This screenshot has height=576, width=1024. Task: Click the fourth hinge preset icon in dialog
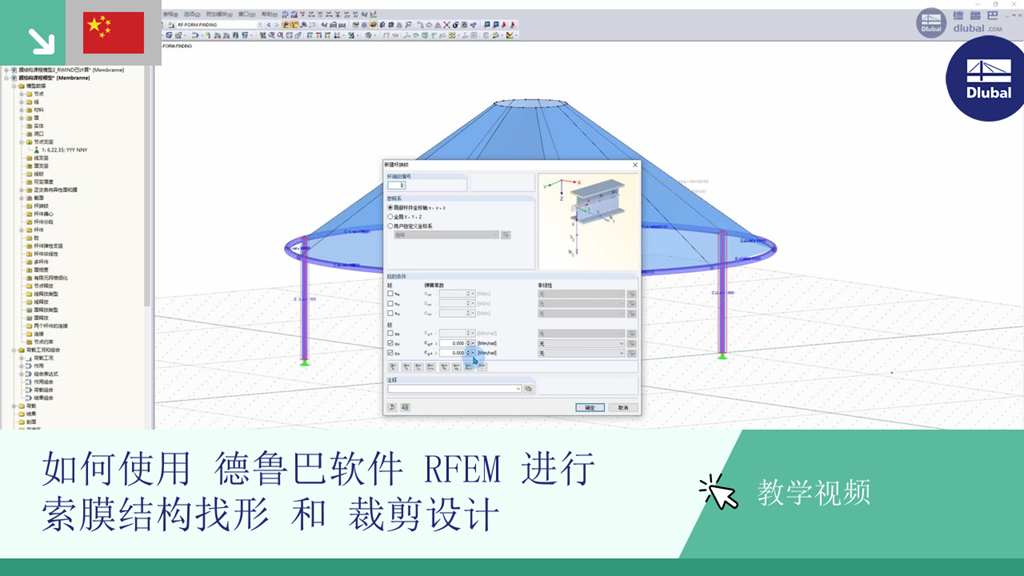point(430,367)
